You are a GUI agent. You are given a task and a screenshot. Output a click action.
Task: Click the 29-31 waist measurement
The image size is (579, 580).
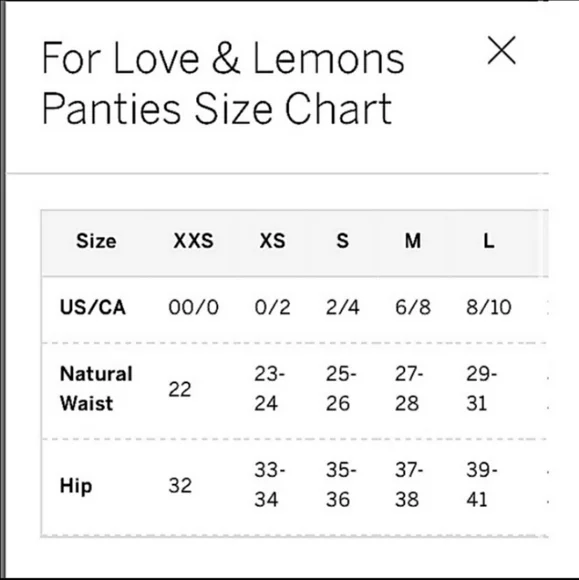pos(481,388)
